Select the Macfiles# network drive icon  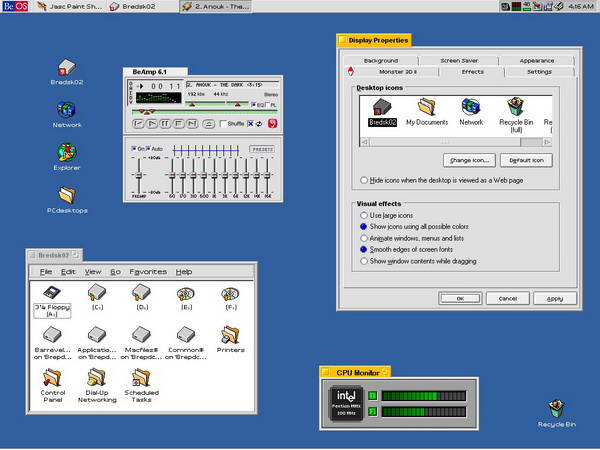pyautogui.click(x=142, y=335)
